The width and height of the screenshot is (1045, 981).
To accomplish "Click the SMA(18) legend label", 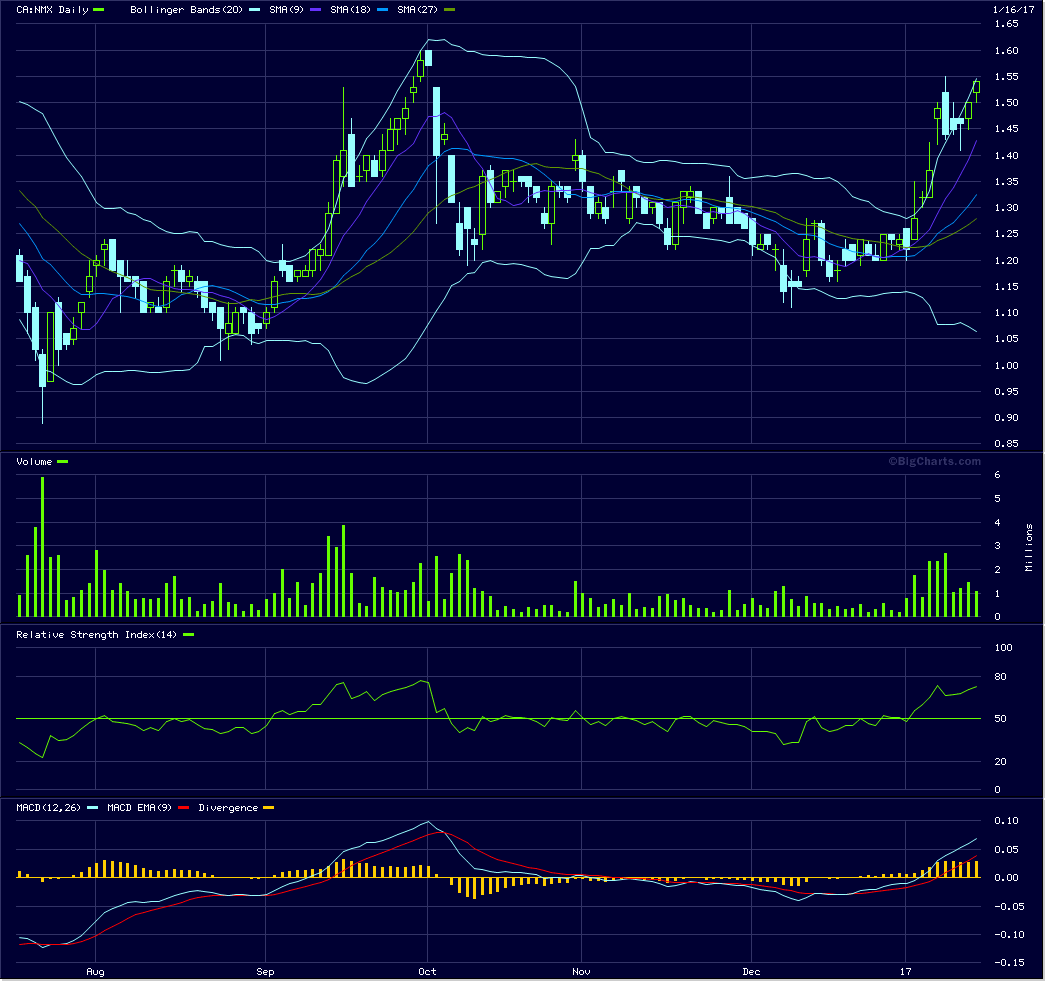I will [350, 9].
